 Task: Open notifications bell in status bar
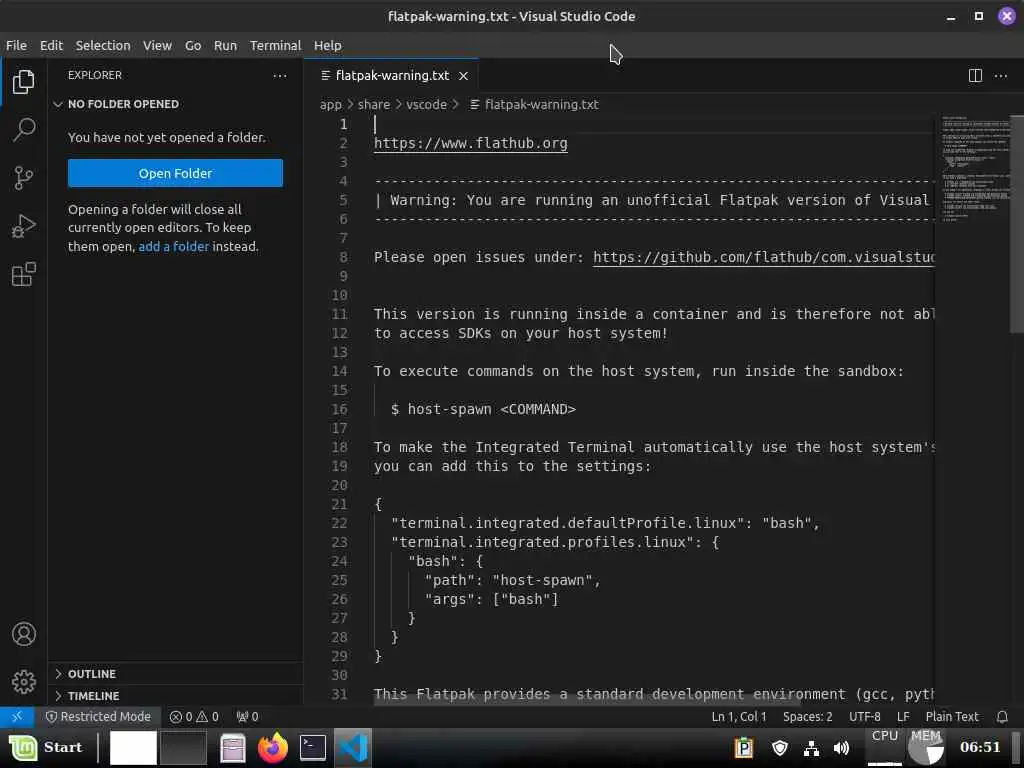[1002, 716]
